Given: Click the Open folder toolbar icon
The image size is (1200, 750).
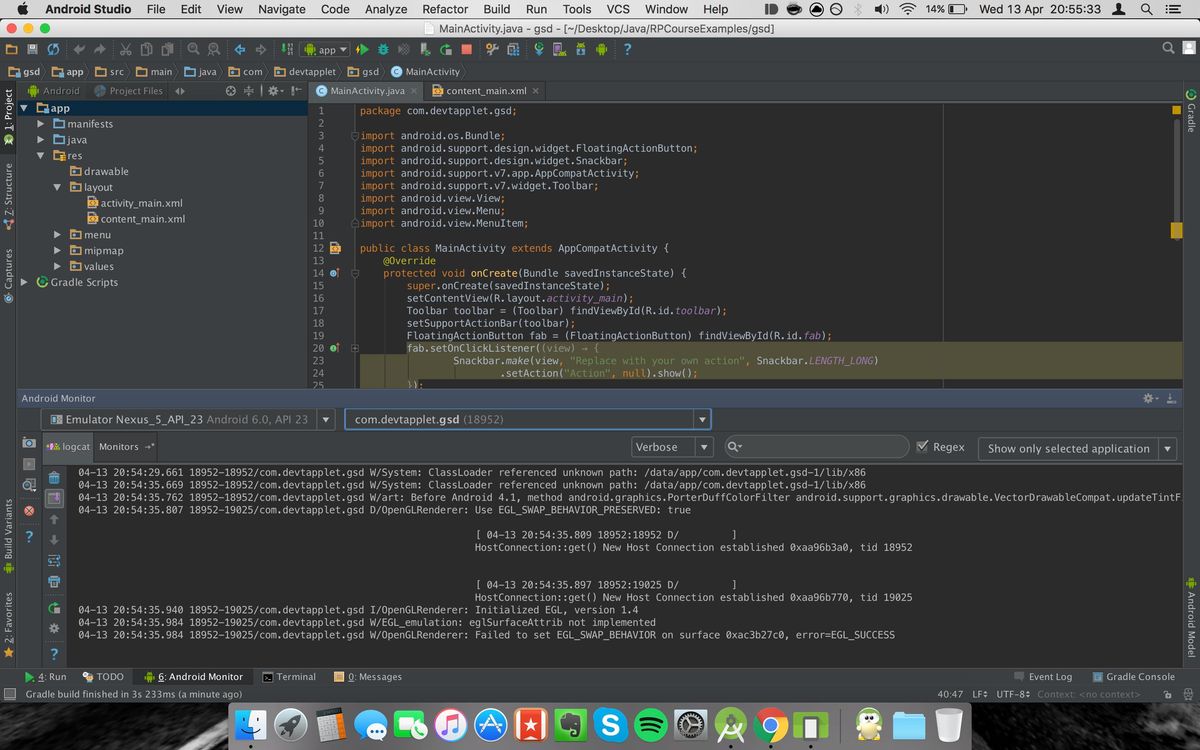Looking at the screenshot, I should point(11,49).
